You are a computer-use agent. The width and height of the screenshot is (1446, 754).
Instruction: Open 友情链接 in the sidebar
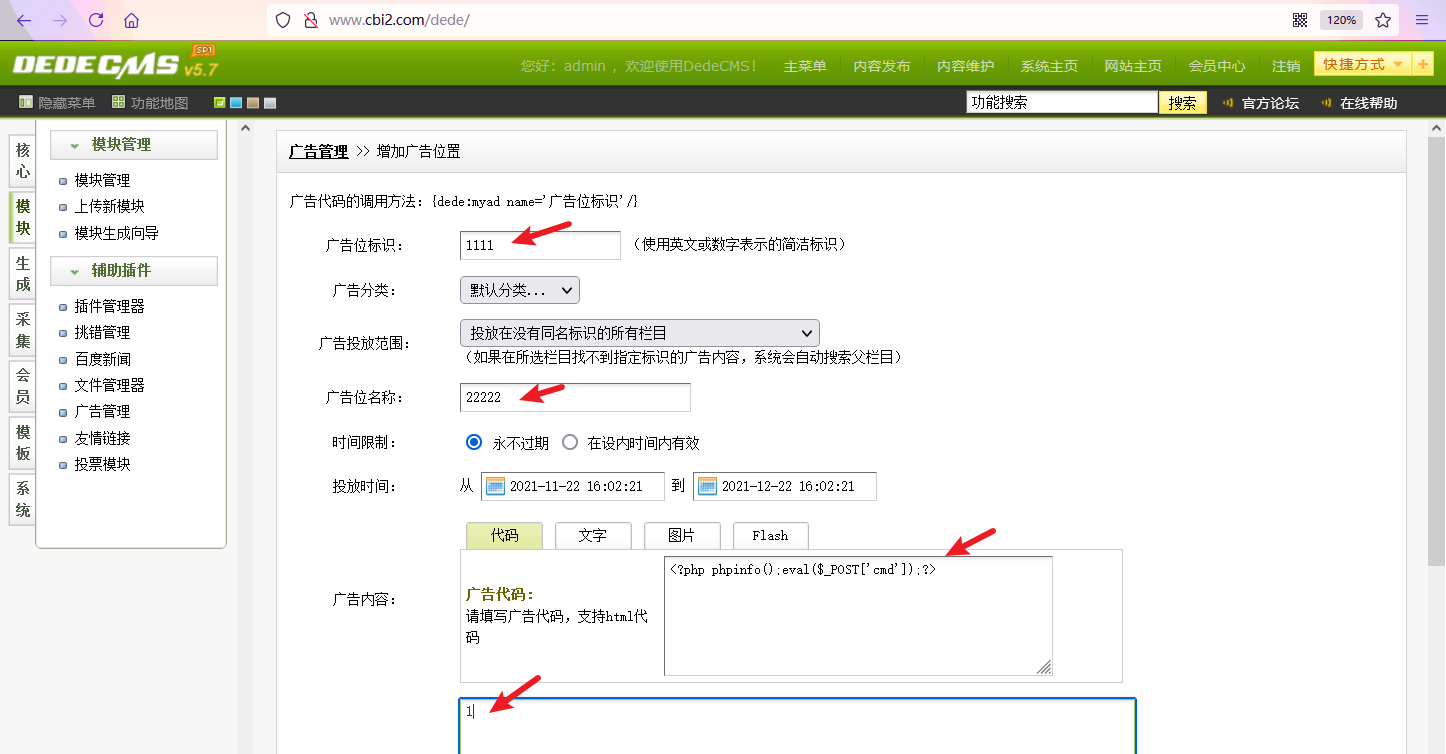(x=102, y=438)
